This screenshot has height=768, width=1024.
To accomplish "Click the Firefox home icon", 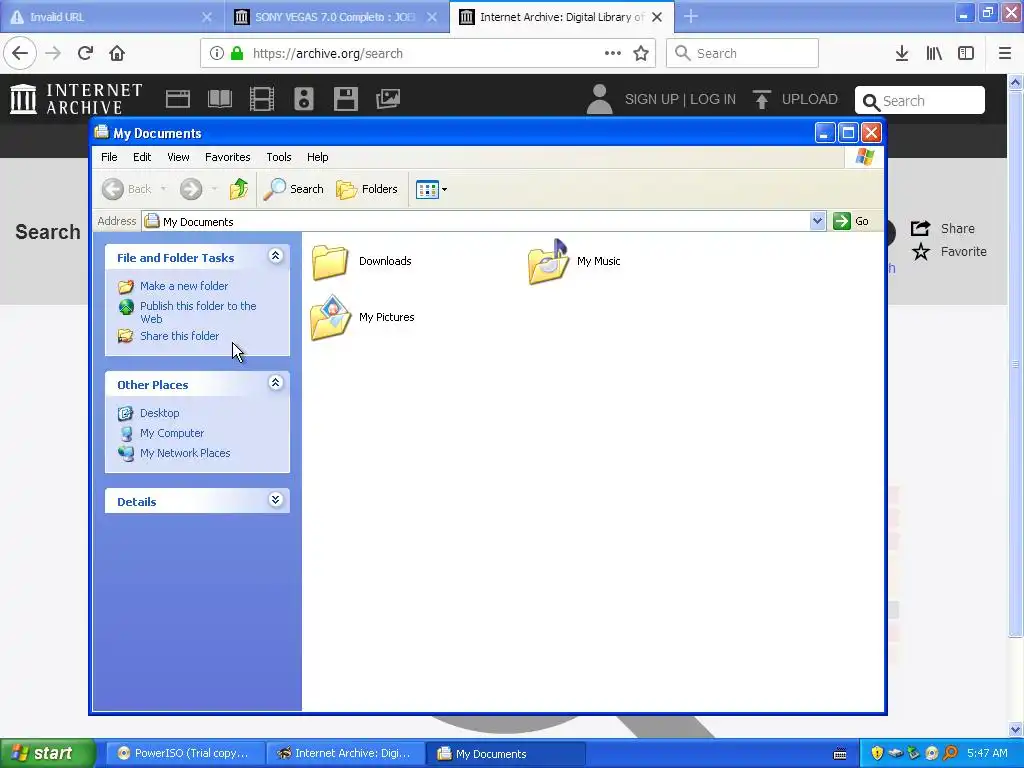I will [x=117, y=53].
